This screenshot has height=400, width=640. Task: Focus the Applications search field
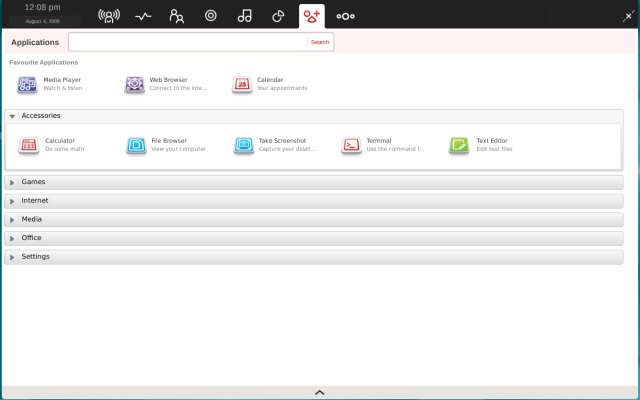(188, 42)
